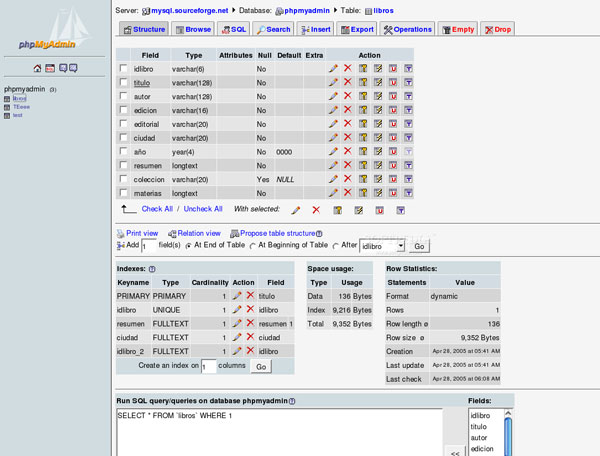The image size is (600, 456).
Task: Open the Relation view link
Action: tap(198, 232)
